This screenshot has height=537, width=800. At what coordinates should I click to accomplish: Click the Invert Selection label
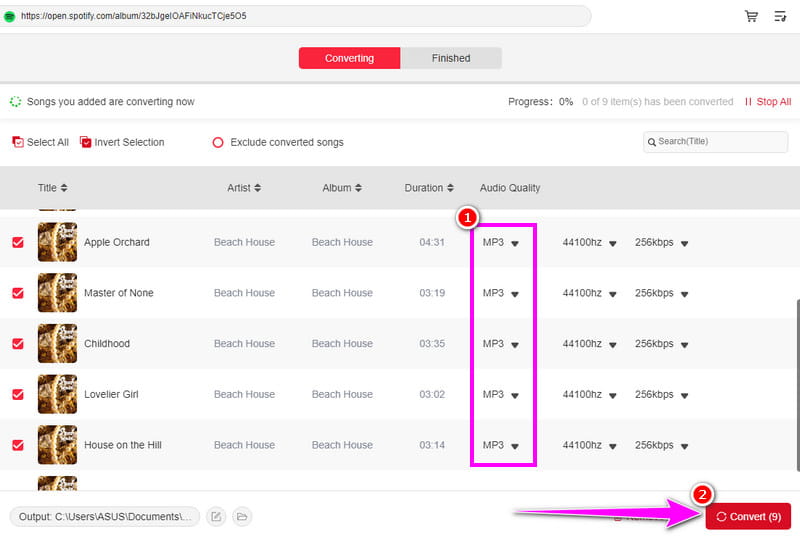tap(129, 142)
